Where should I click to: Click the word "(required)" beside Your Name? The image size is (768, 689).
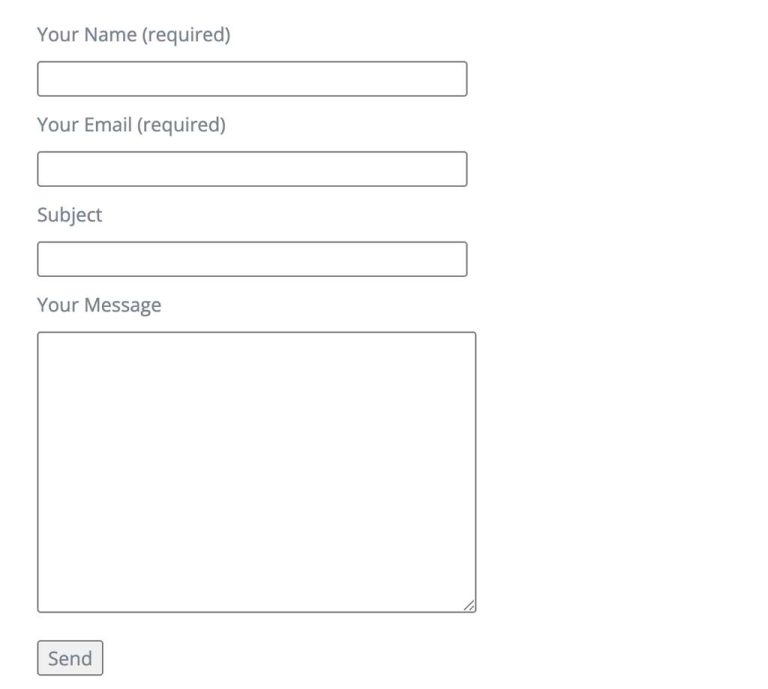tap(186, 35)
